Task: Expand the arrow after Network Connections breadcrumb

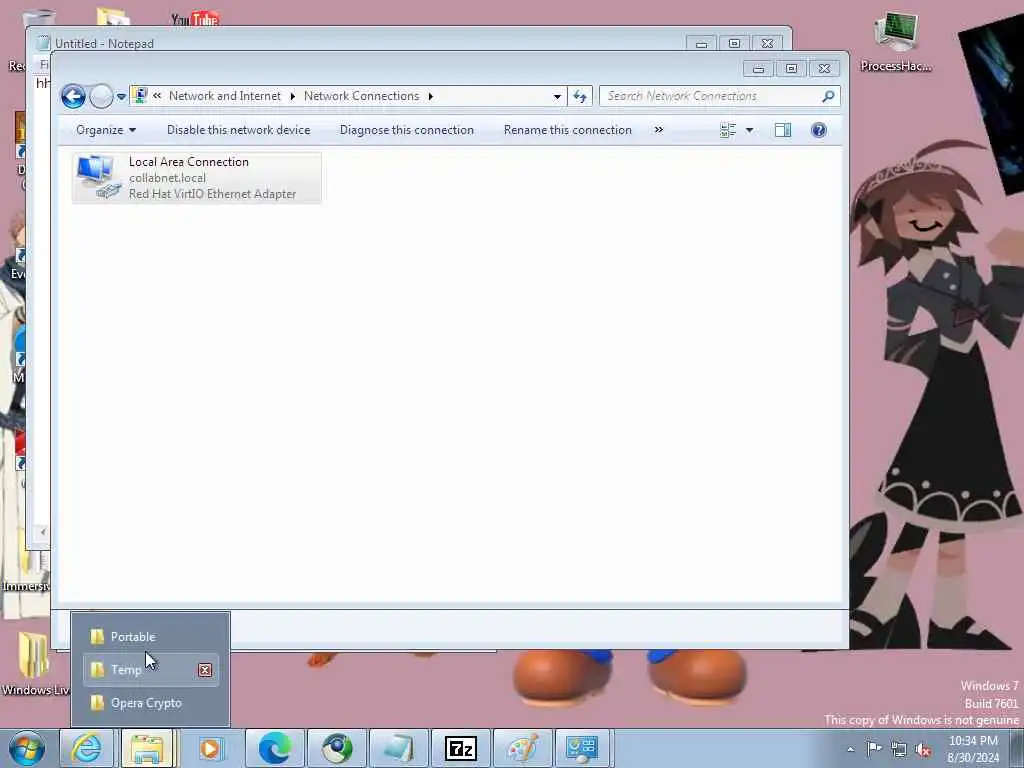Action: click(x=431, y=96)
